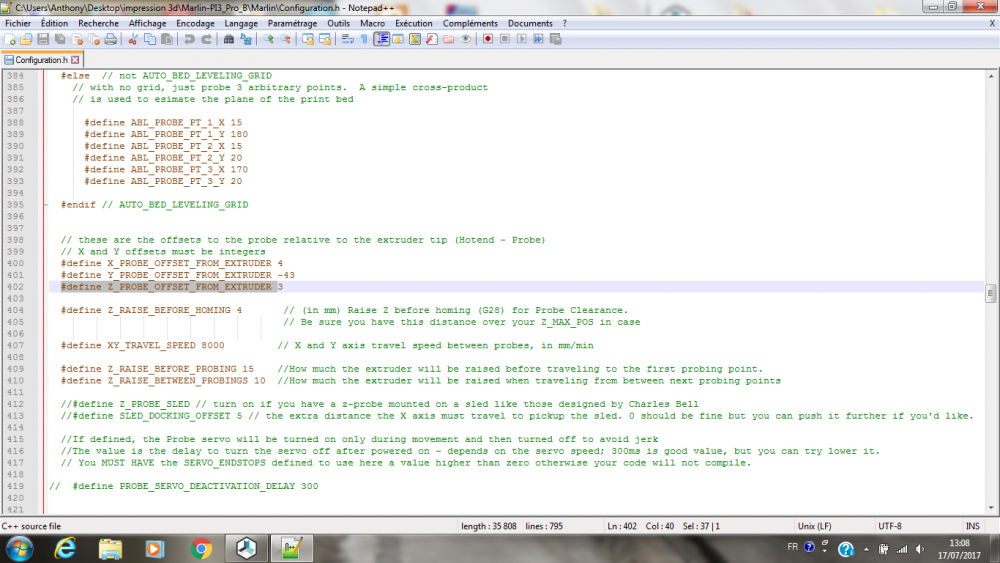Print the document via printer icon
This screenshot has width=1000, height=563.
click(111, 40)
